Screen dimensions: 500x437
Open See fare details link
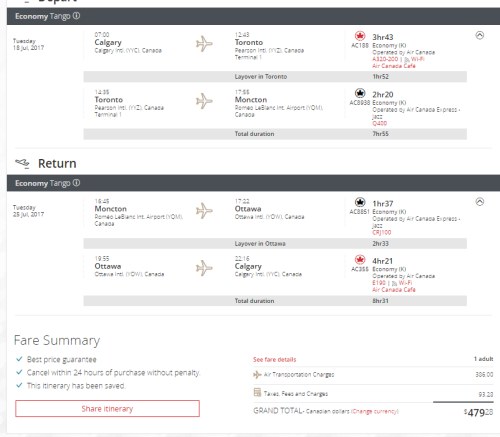click(274, 359)
